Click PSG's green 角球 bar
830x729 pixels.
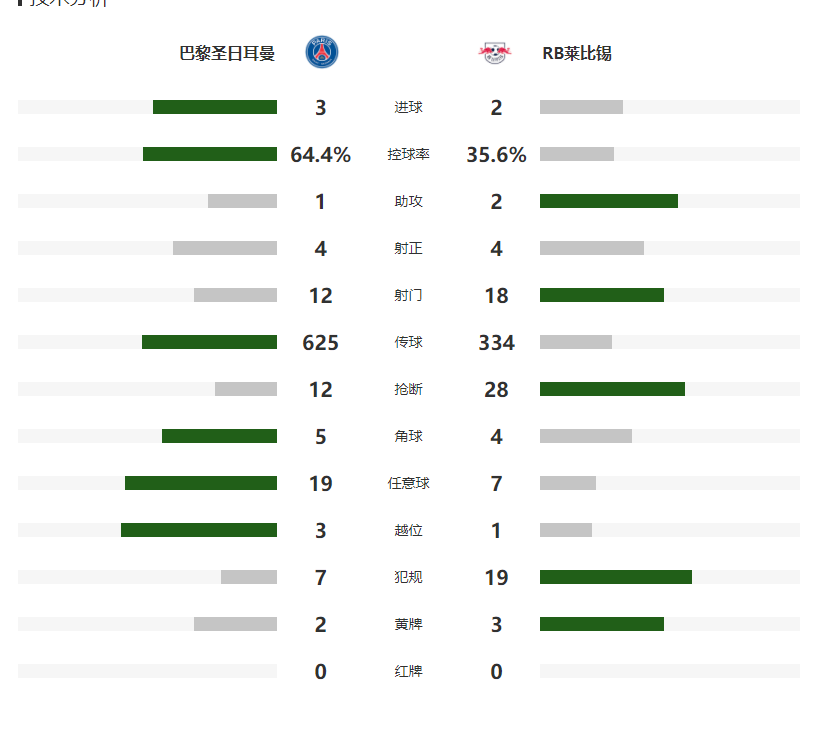pyautogui.click(x=219, y=436)
